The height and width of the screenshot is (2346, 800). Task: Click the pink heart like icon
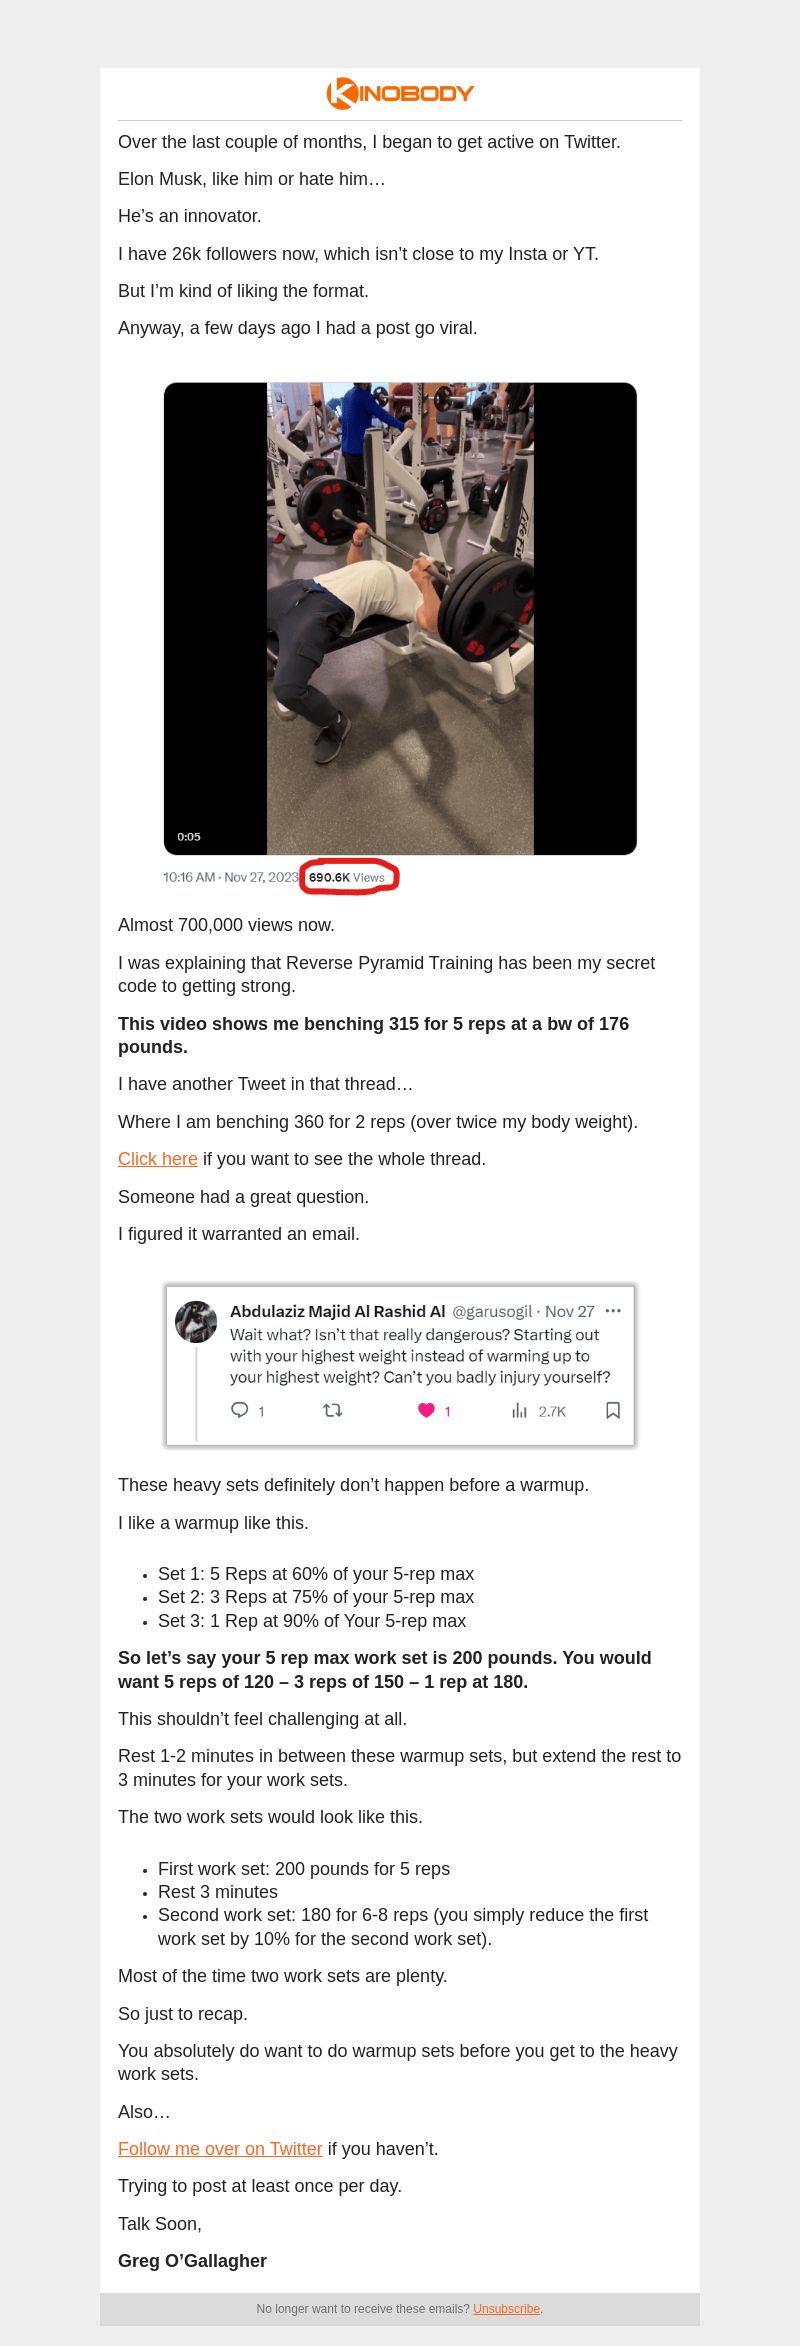[x=426, y=1410]
